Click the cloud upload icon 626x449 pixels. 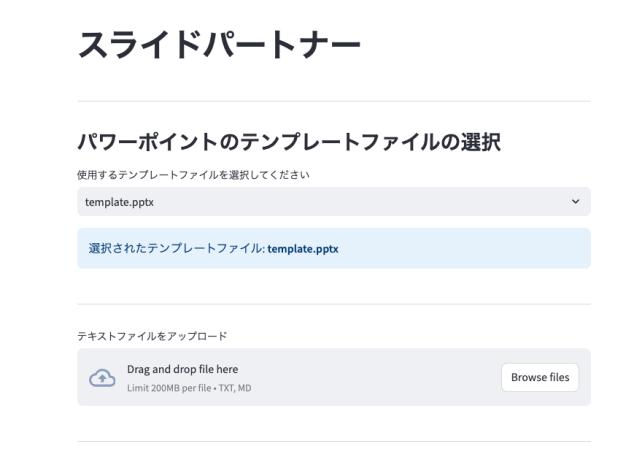point(101,378)
